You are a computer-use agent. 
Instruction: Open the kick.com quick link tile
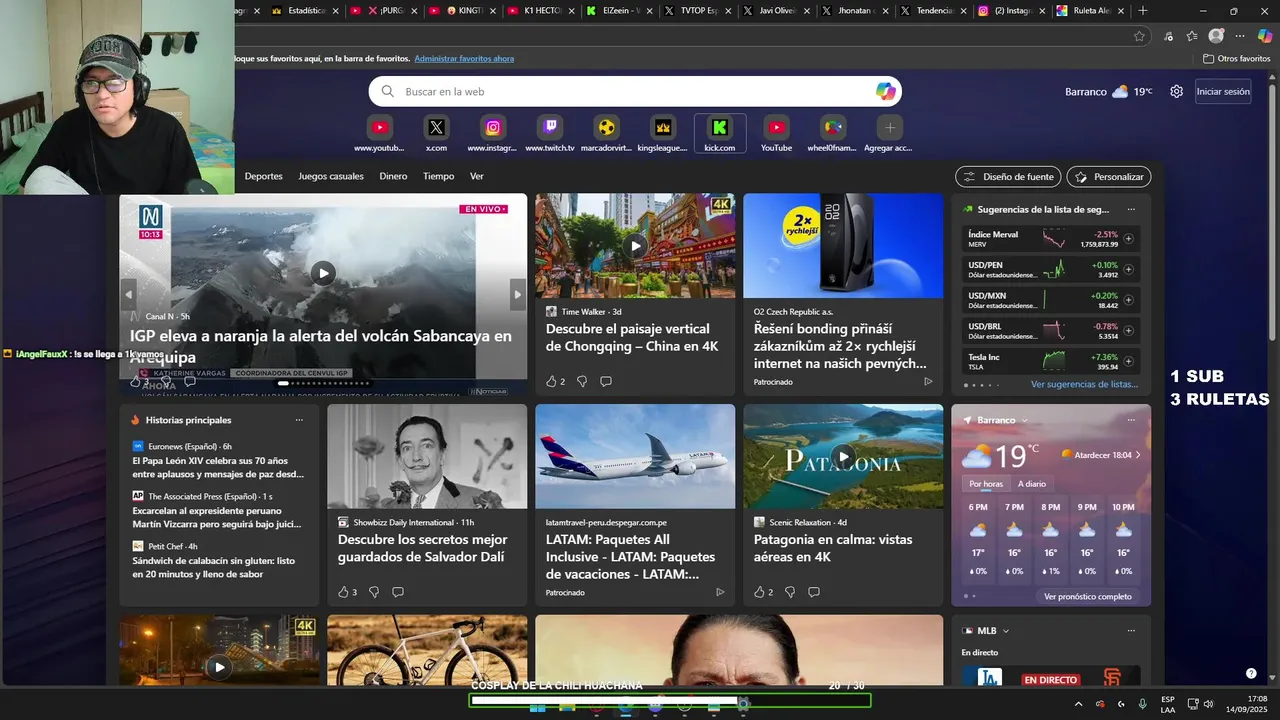(x=720, y=134)
